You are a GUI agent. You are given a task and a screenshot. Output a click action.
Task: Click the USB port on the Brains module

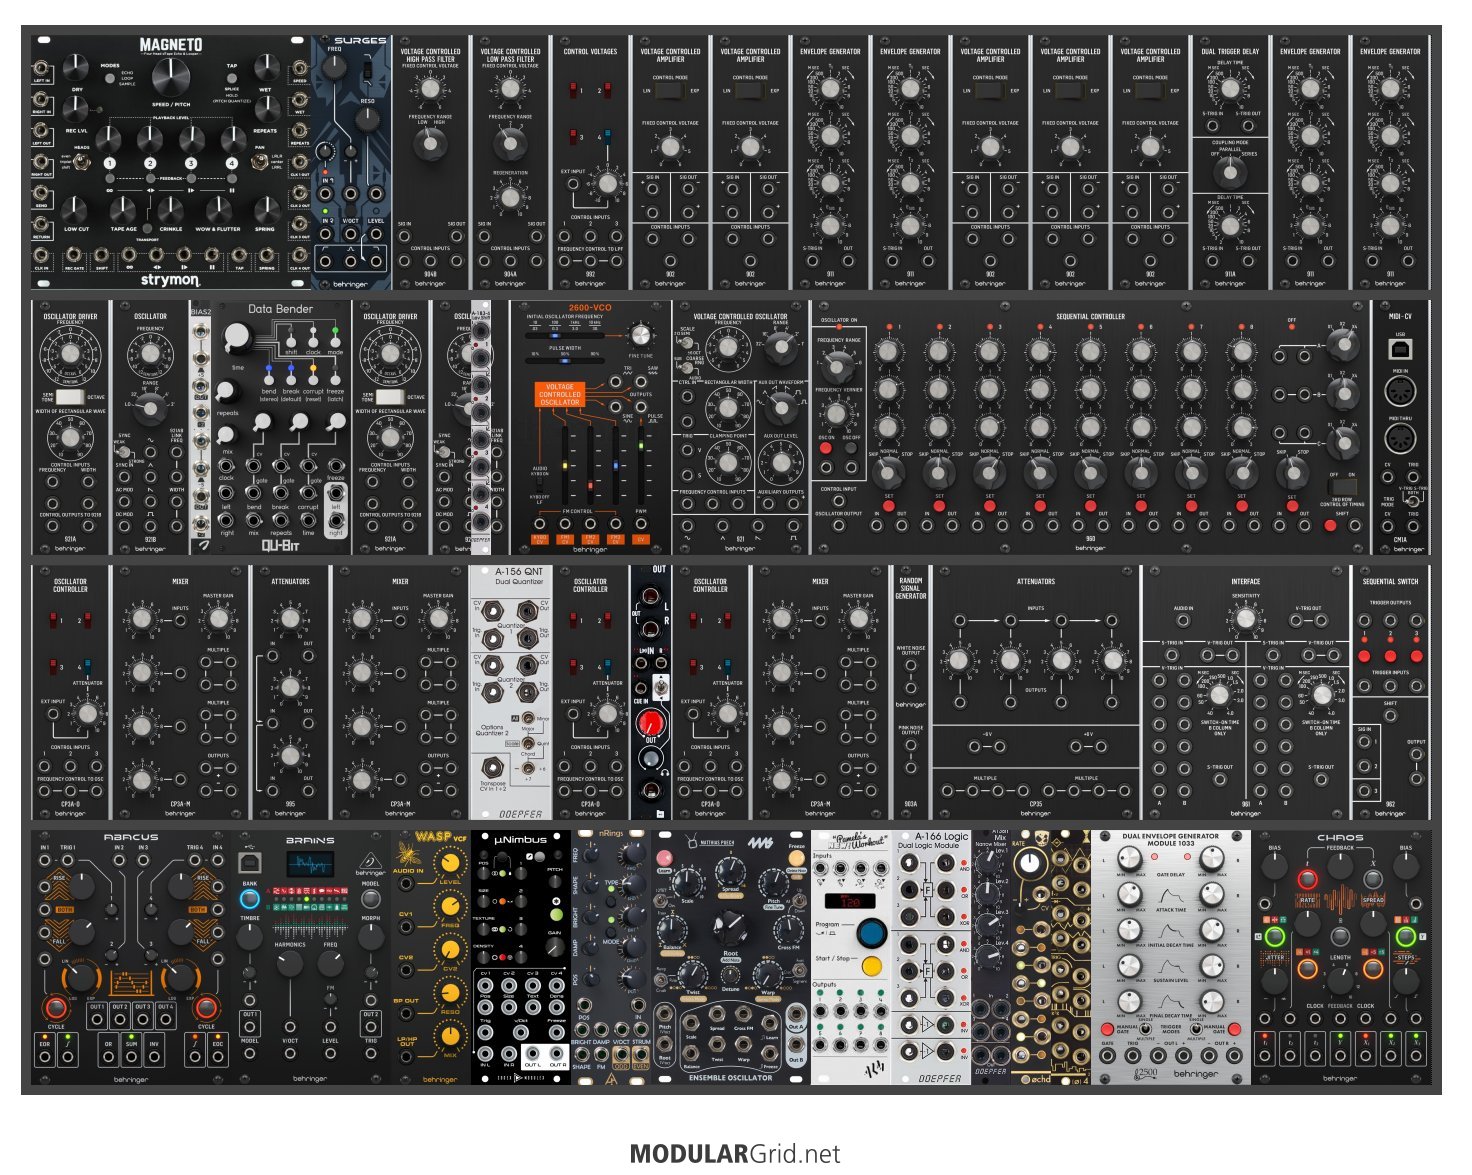coord(250,861)
